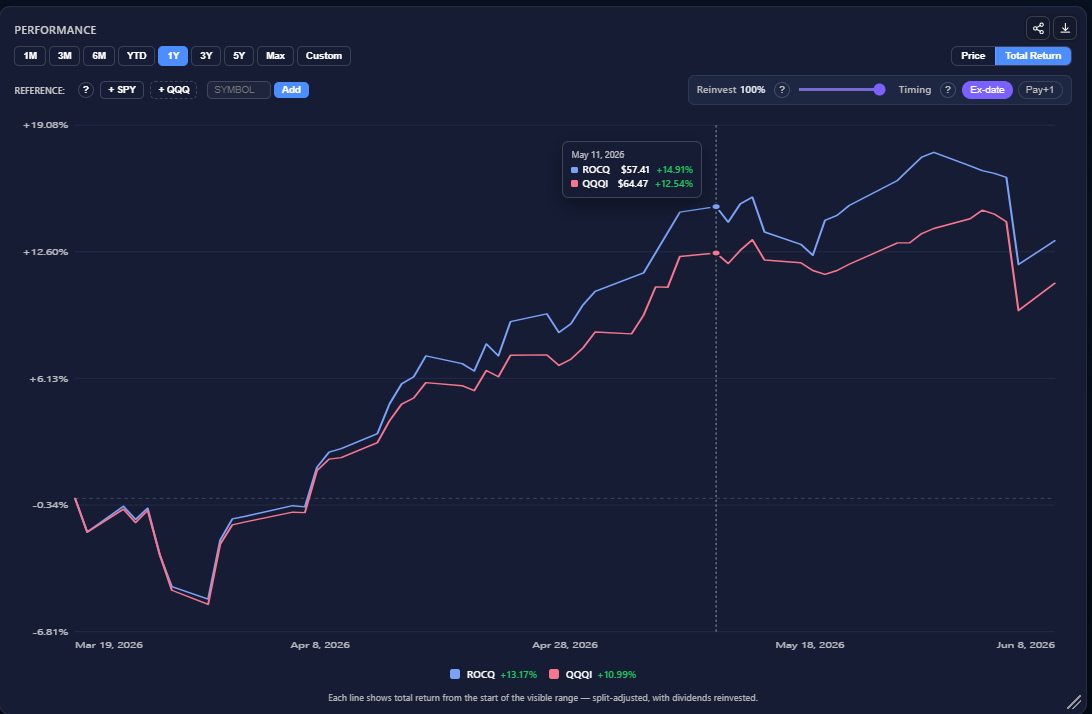Click the Reinvest 100% label

pos(731,90)
